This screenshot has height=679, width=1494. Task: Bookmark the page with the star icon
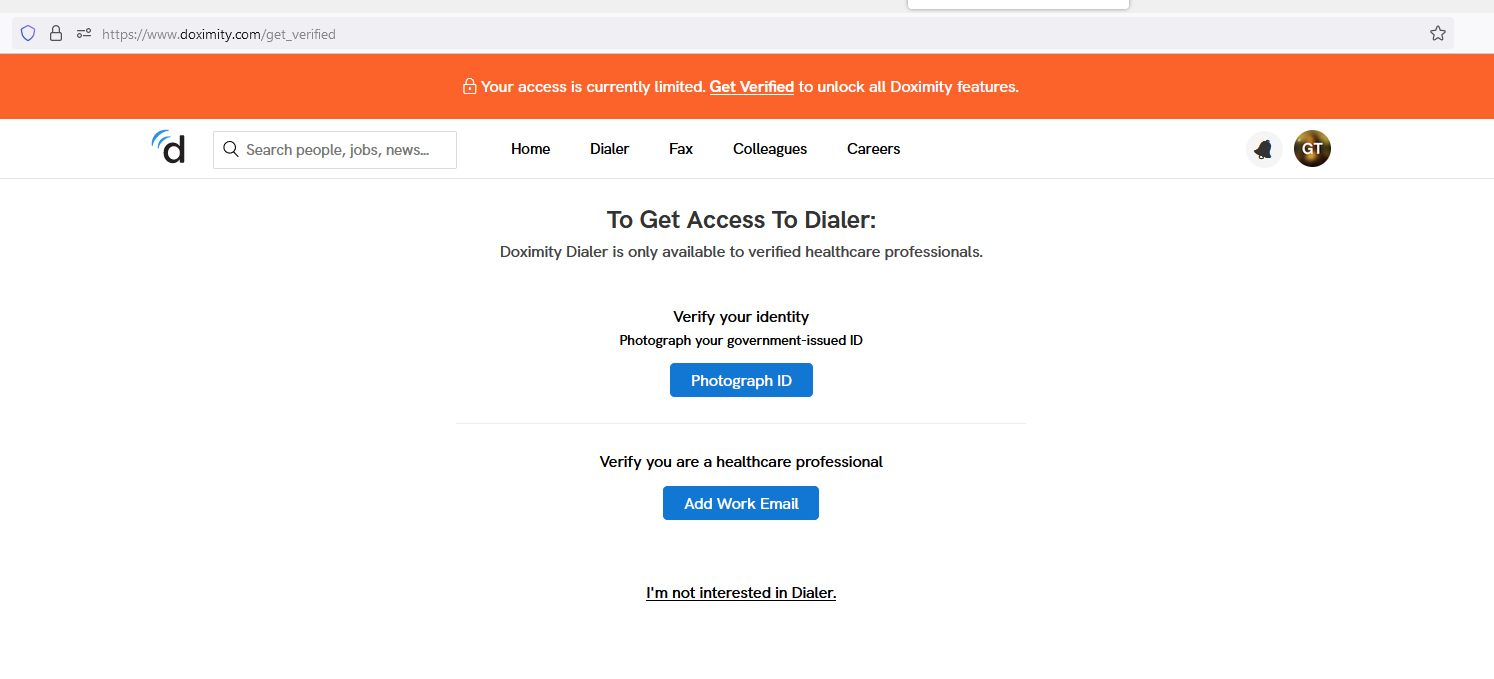1438,33
